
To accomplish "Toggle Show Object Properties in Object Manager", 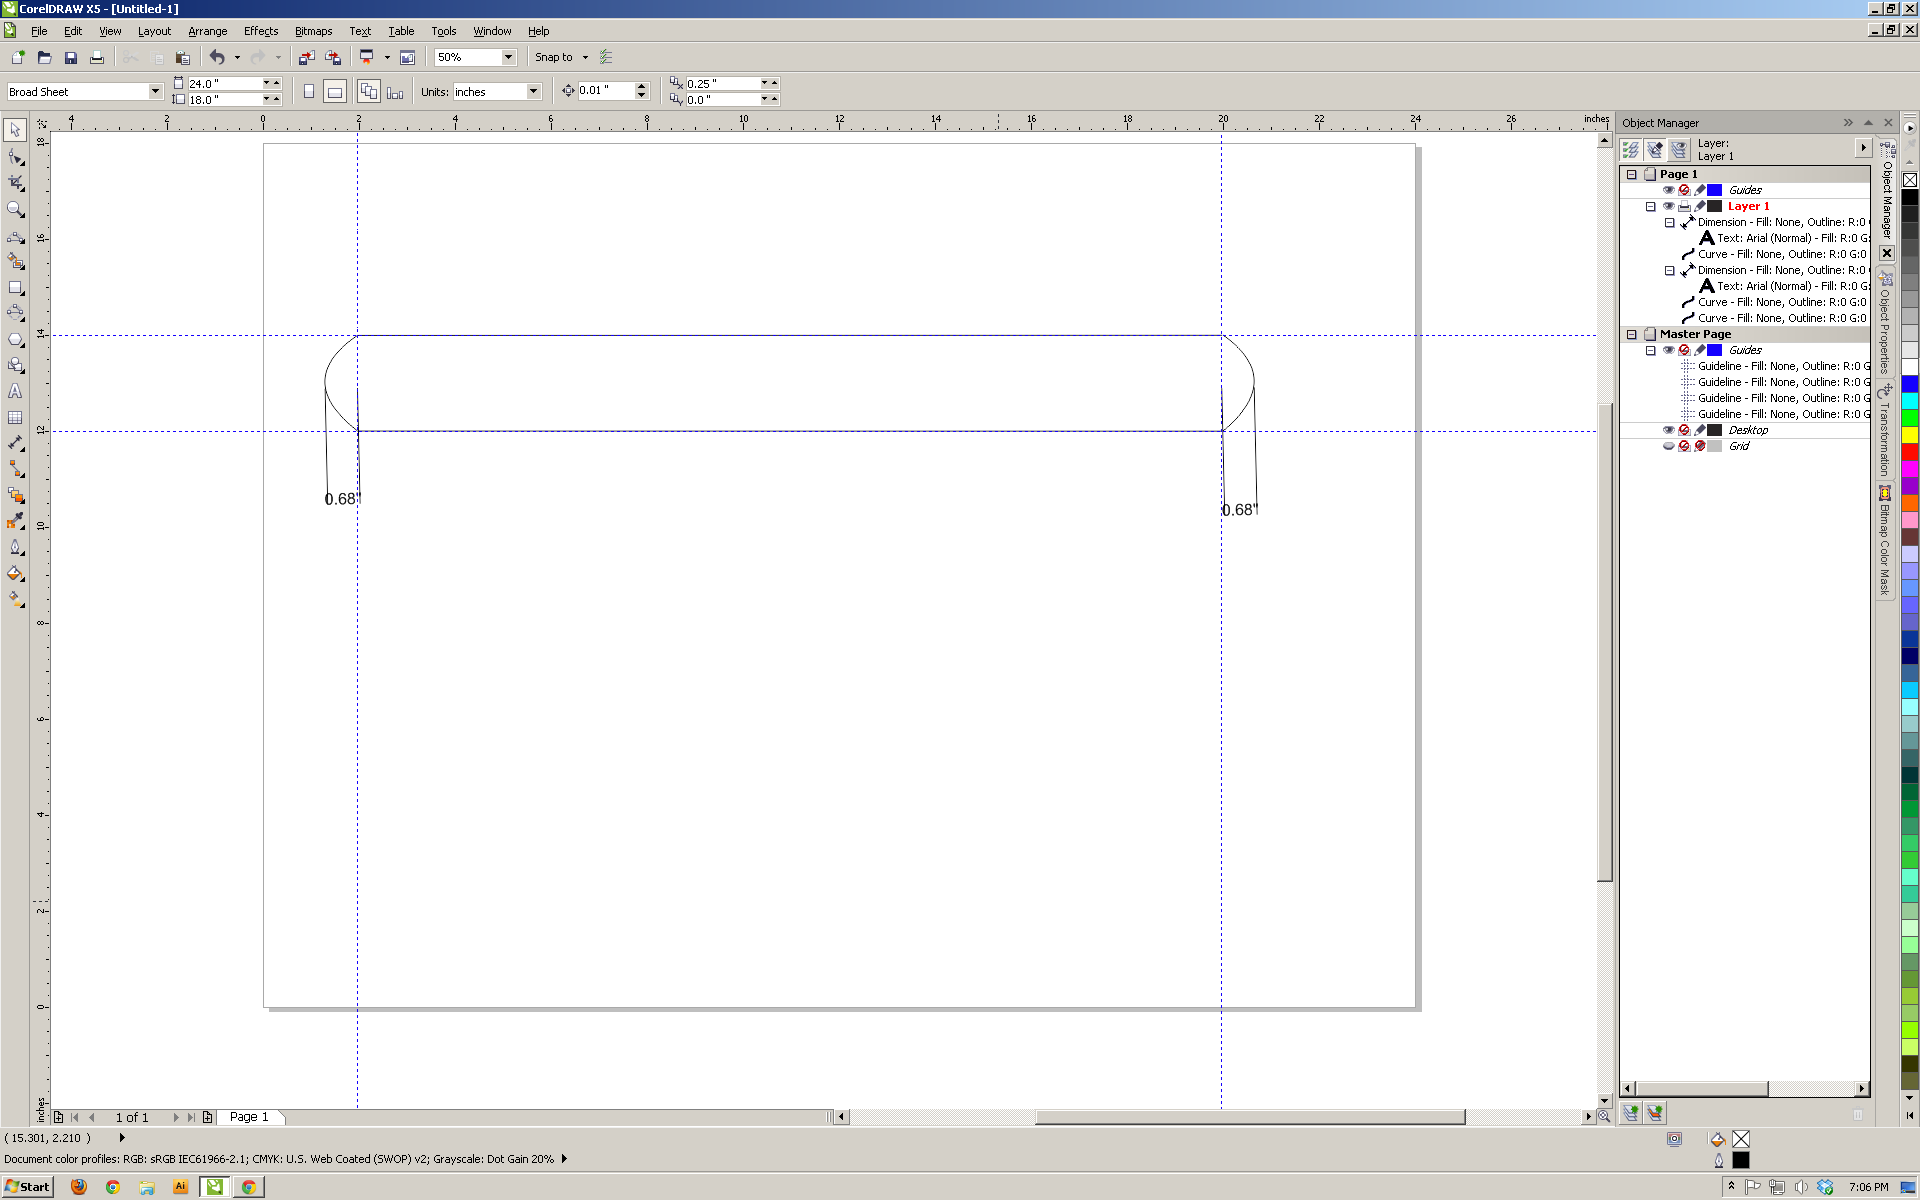I will point(1631,150).
